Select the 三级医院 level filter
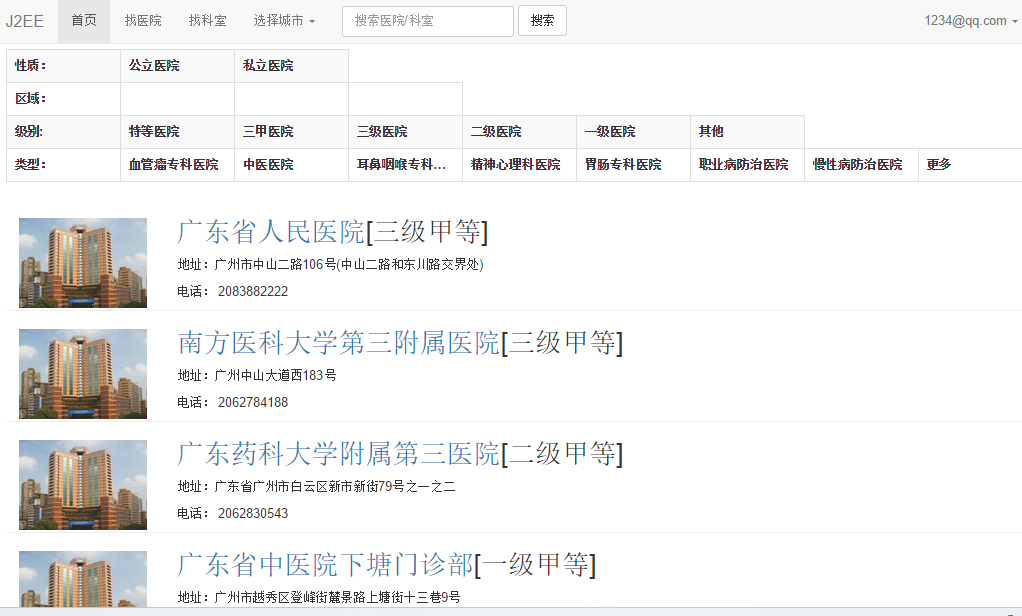1022x616 pixels. click(x=382, y=131)
